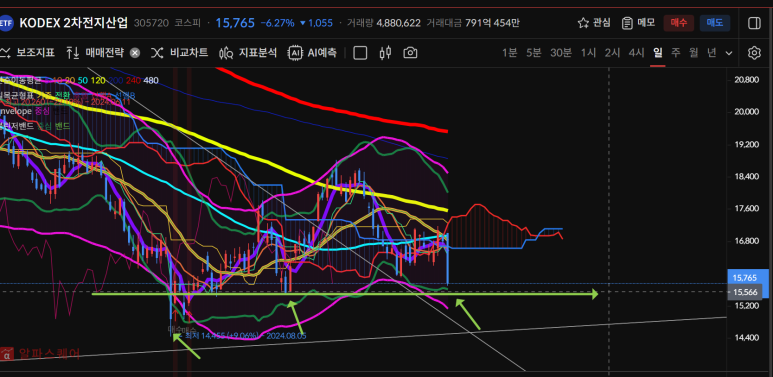
Task: Click the 18,400 price axis label
Action: coord(745,176)
